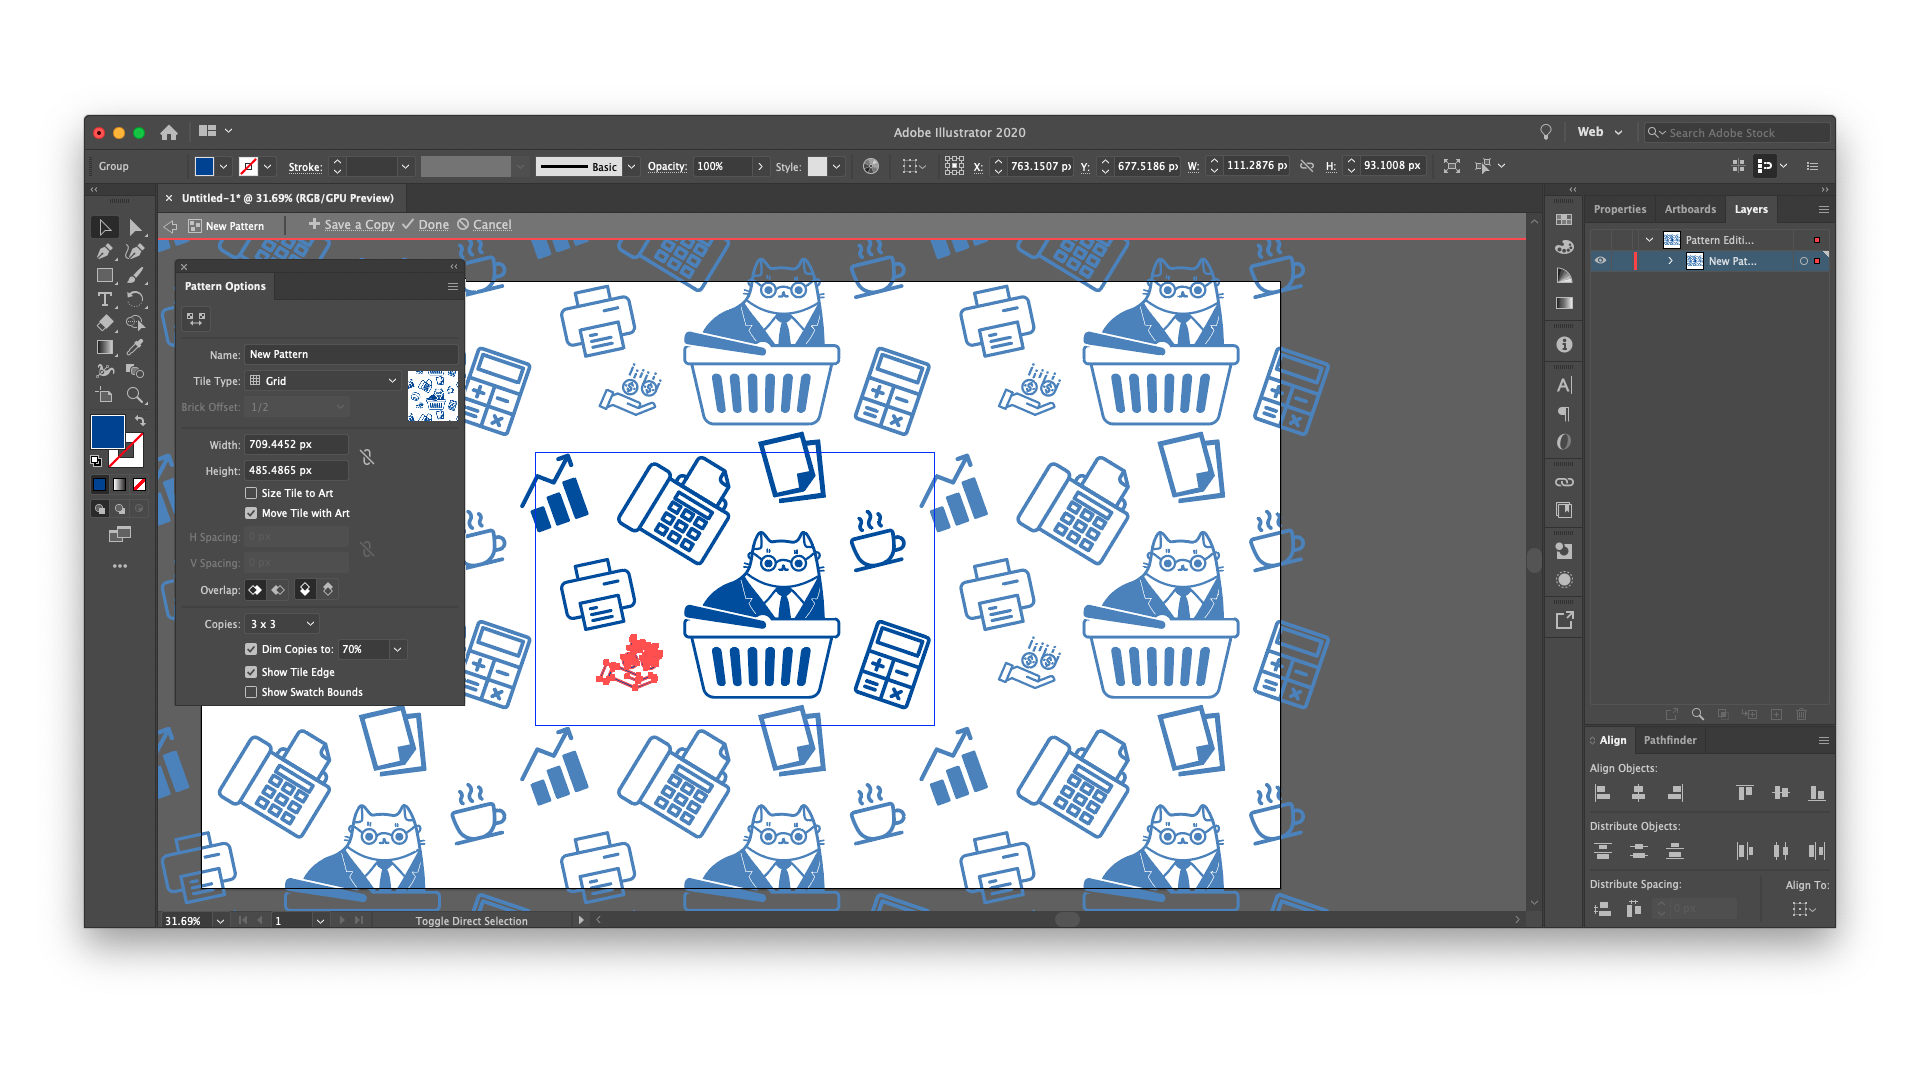Screen dimensions: 1920x1080
Task: Open the Document Info panel icon
Action: point(1564,345)
